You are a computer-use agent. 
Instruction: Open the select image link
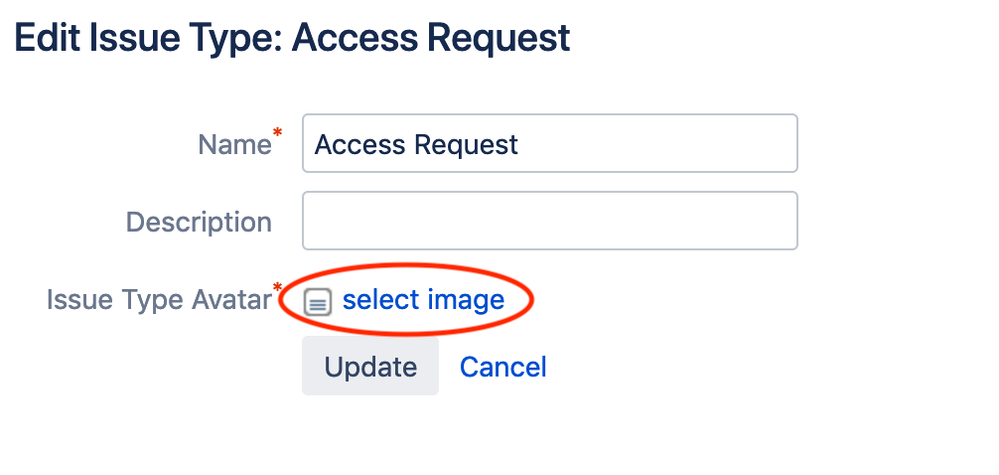pos(423,300)
